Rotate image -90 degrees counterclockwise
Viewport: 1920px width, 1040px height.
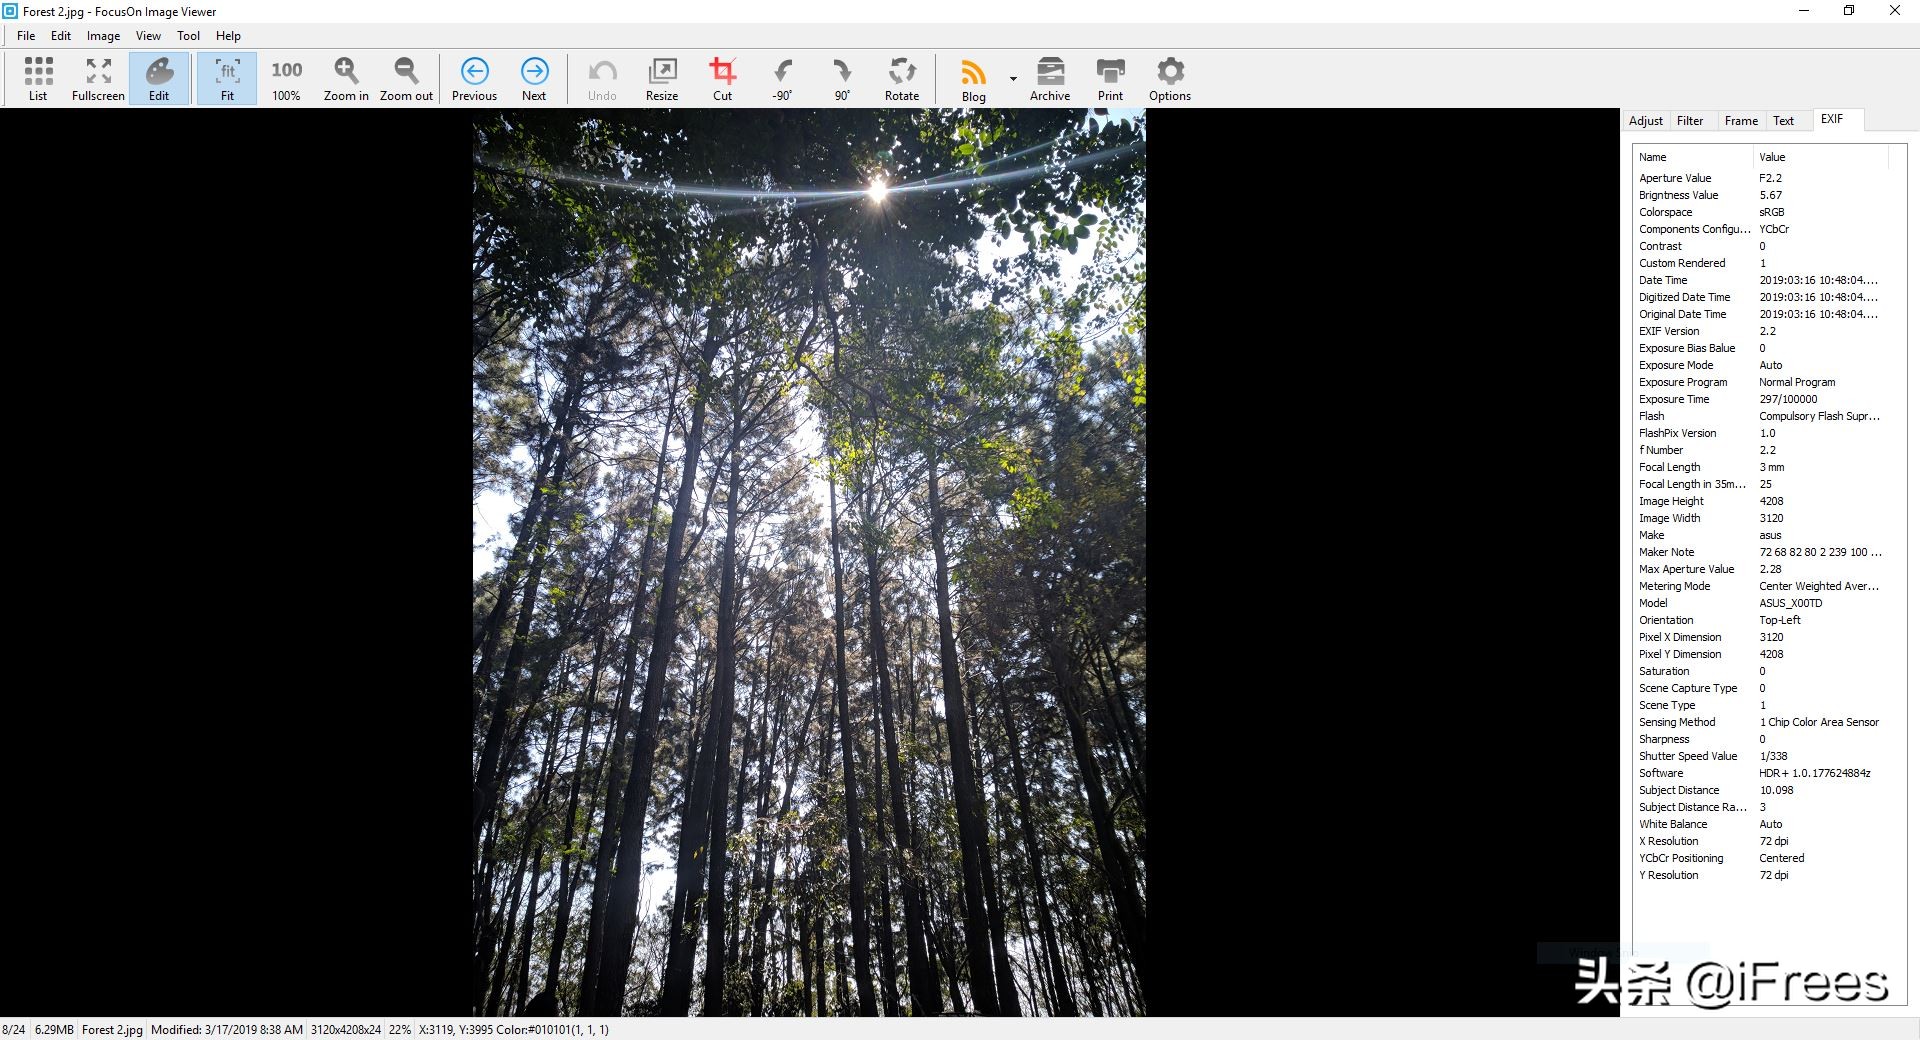tap(782, 78)
